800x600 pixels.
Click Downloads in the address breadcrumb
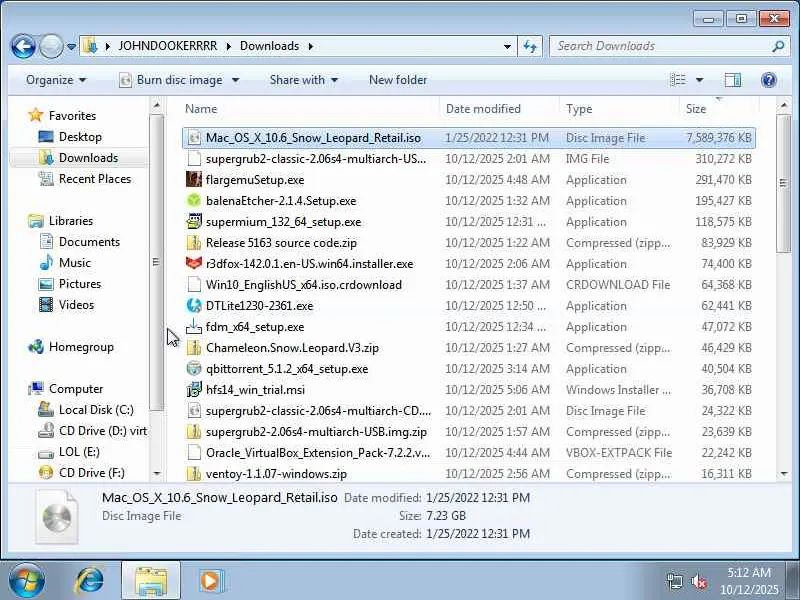tap(269, 46)
